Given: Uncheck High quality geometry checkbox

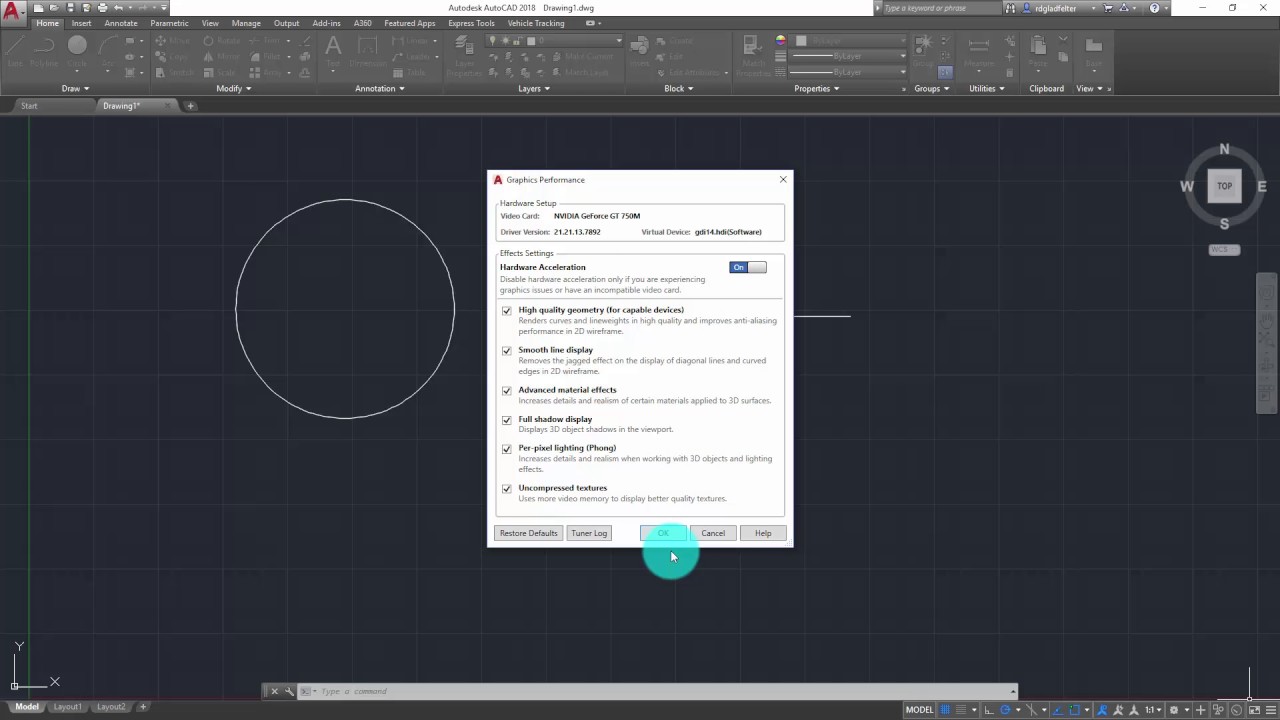Looking at the screenshot, I should click(x=506, y=311).
